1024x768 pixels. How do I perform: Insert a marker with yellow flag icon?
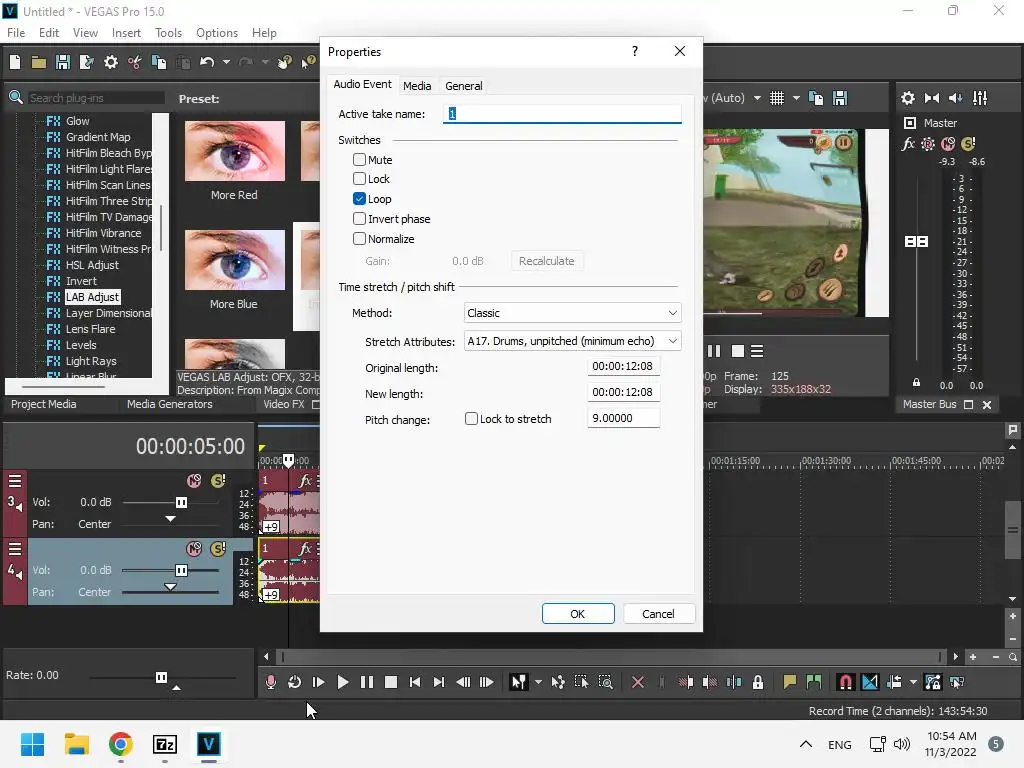(x=790, y=682)
